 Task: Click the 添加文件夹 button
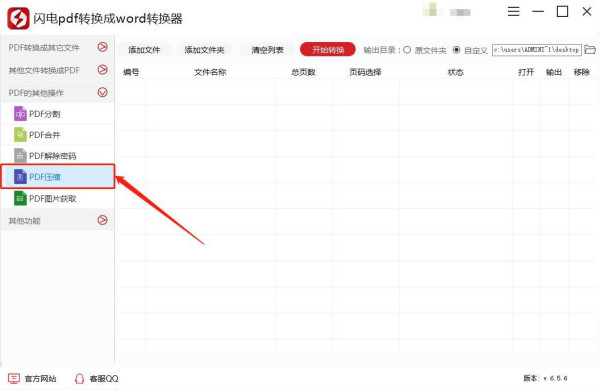click(x=204, y=50)
